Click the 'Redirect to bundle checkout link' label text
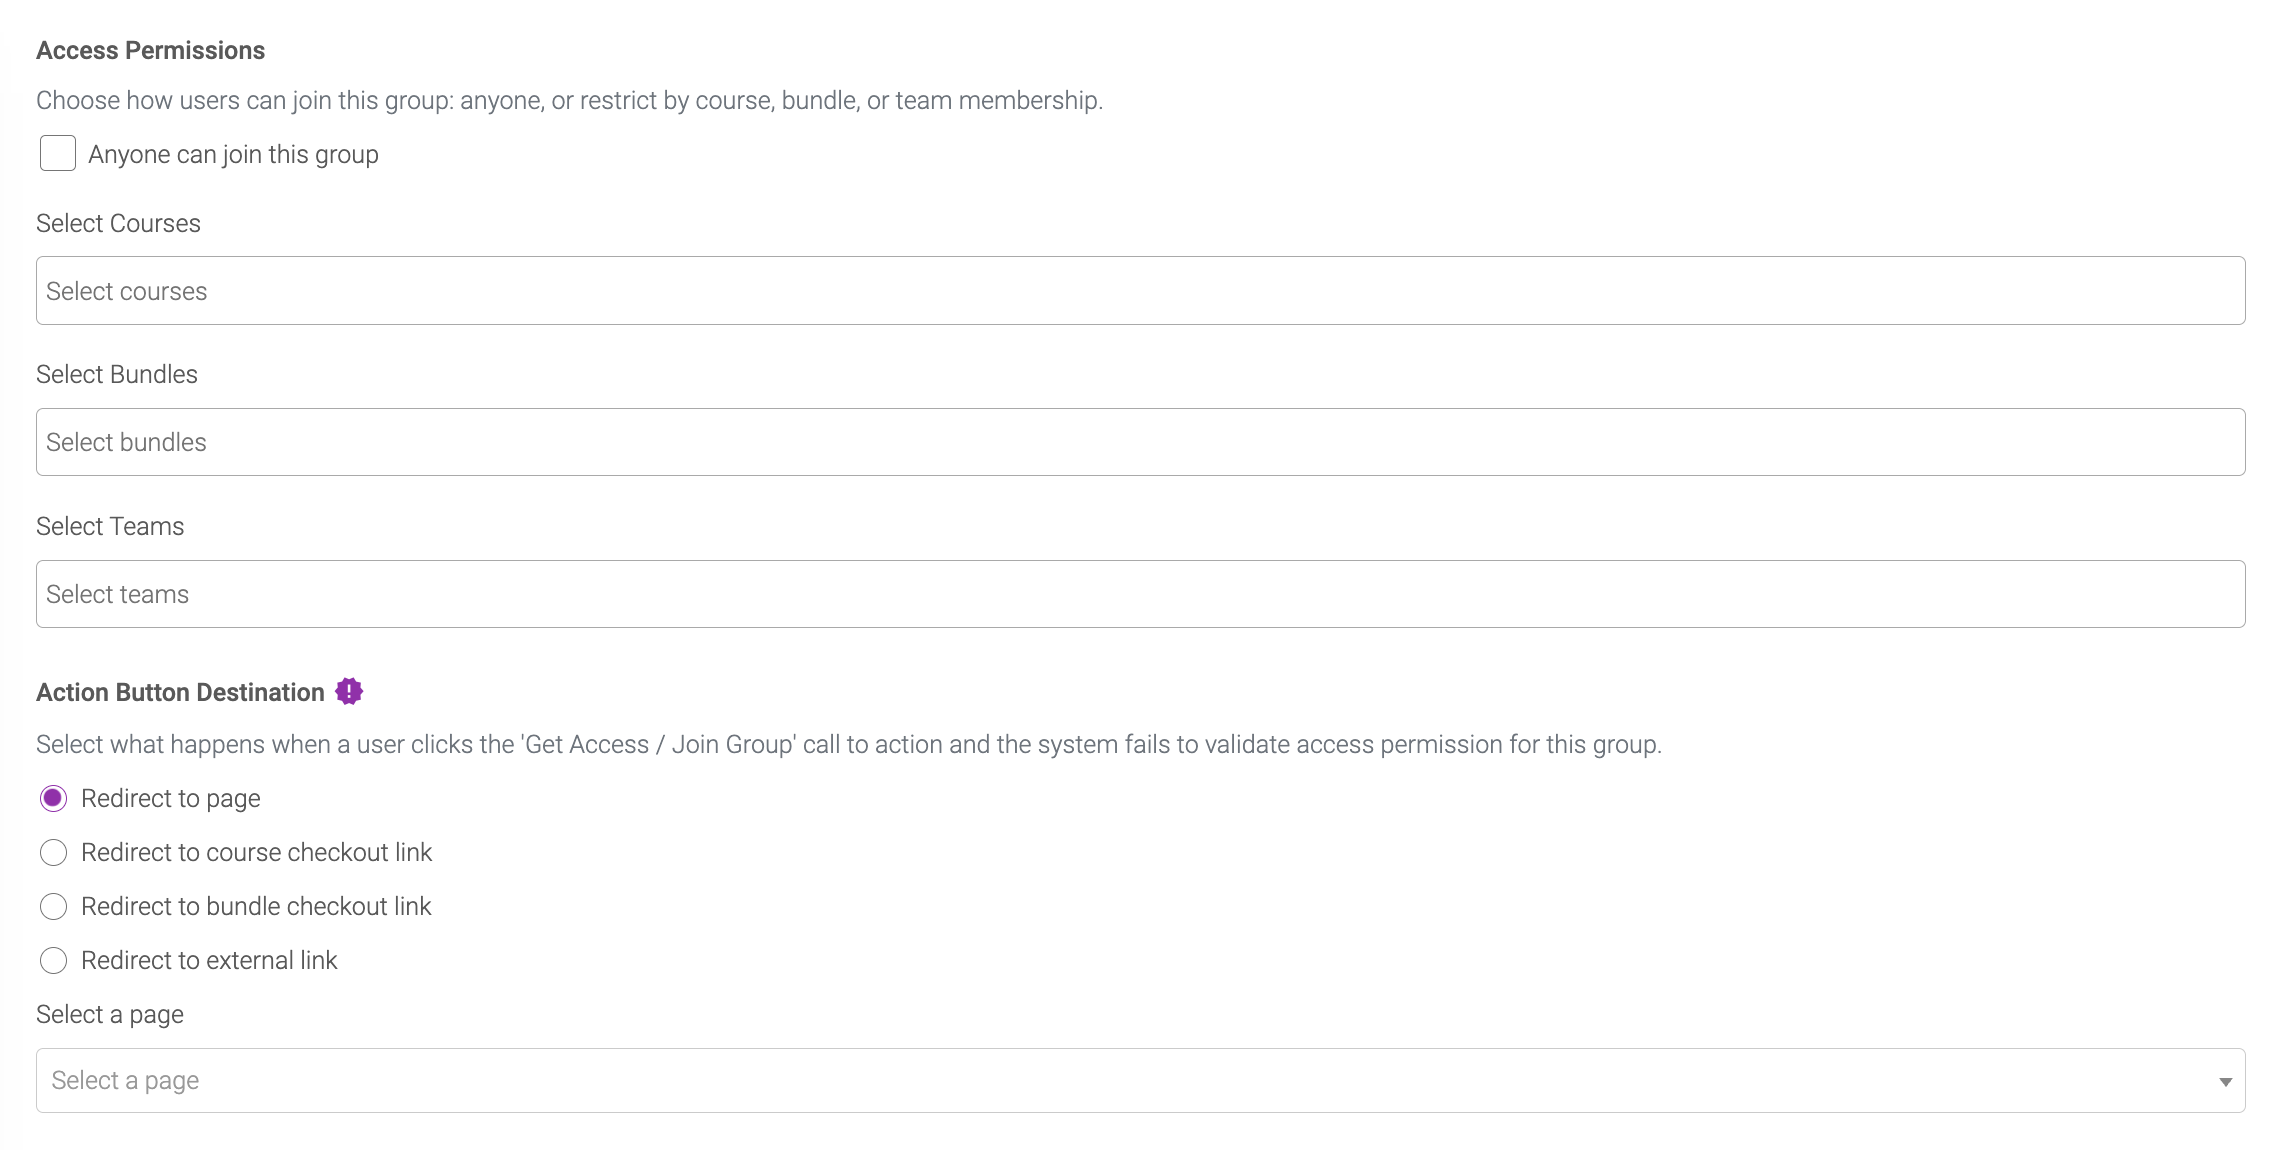The height and width of the screenshot is (1150, 2282). pos(256,906)
